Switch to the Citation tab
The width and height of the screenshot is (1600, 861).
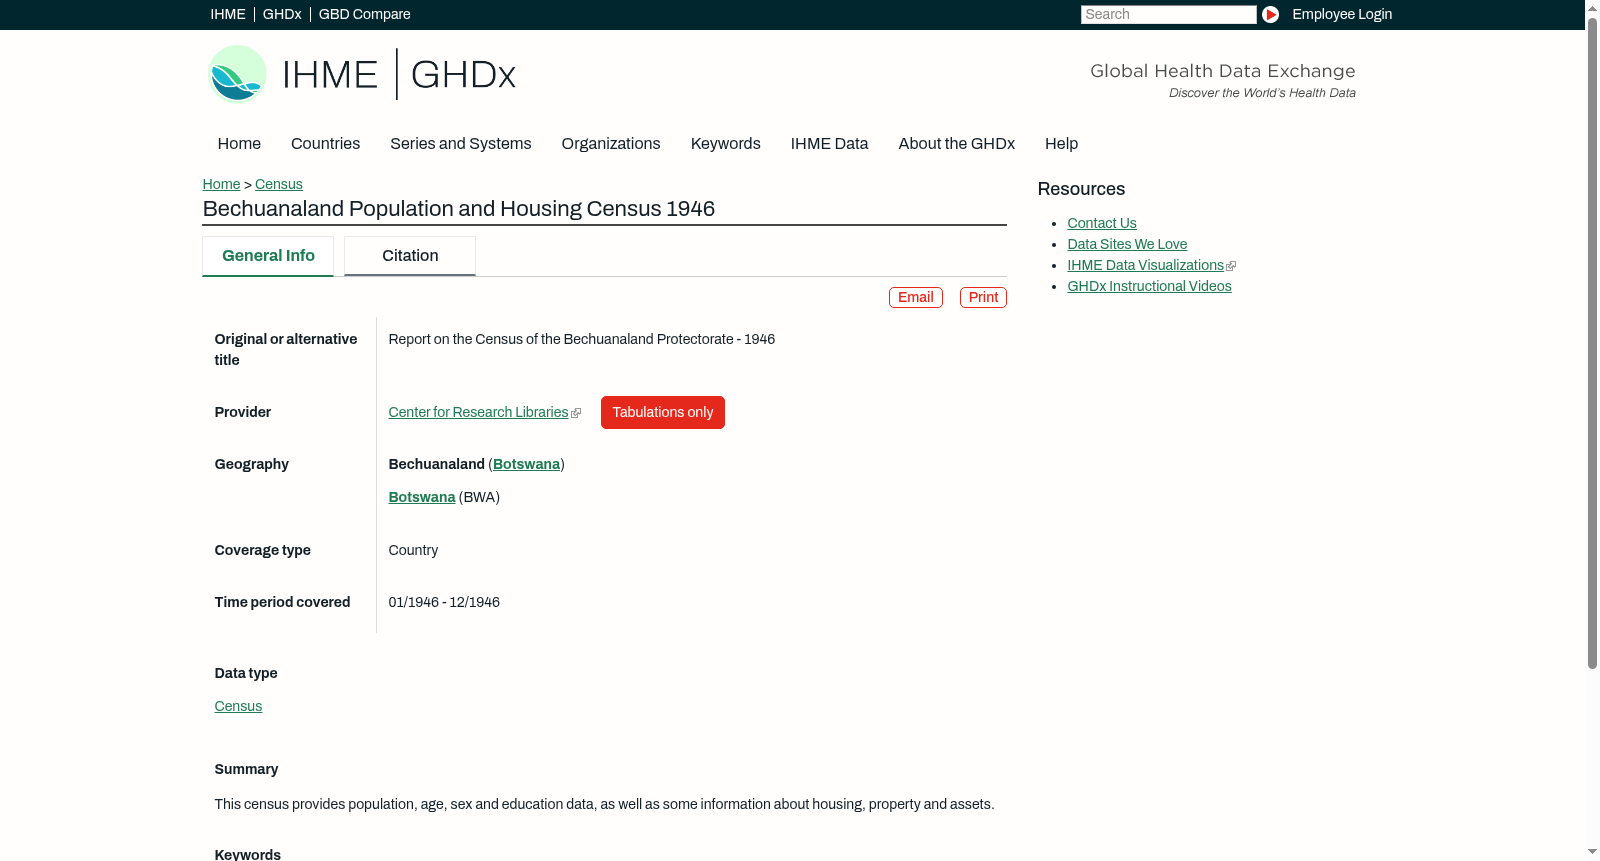coord(410,256)
